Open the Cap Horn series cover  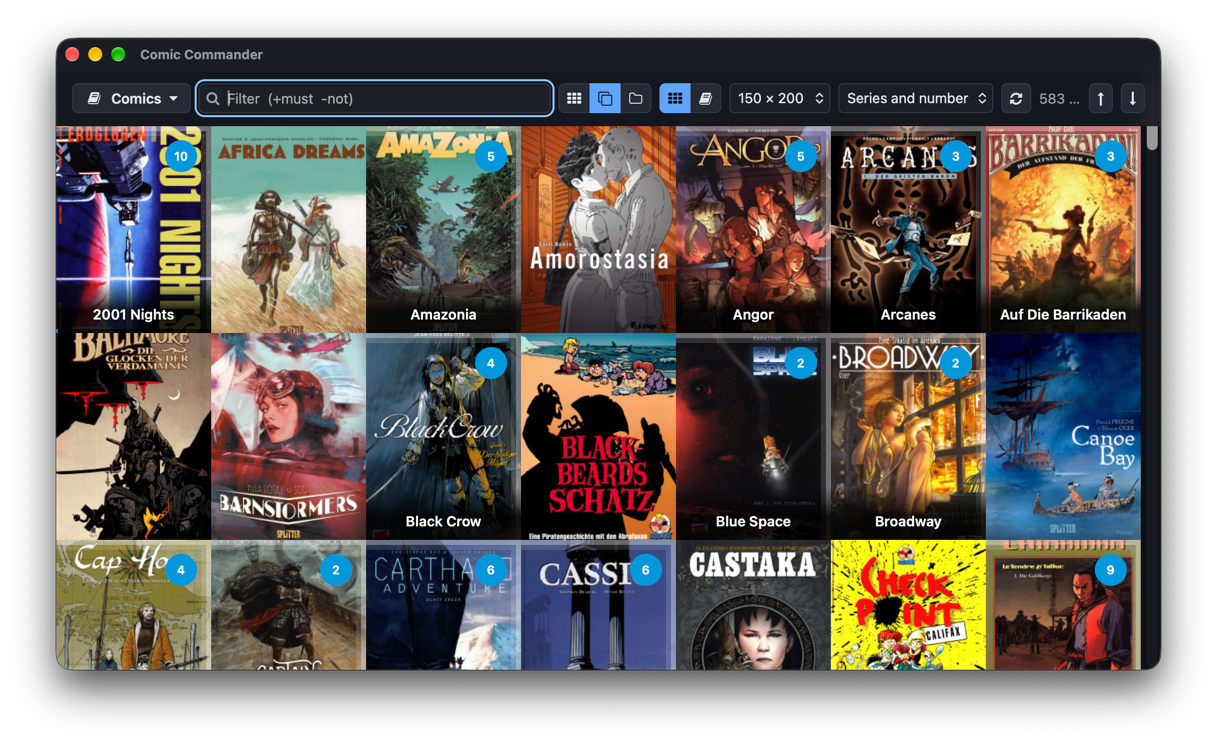[133, 605]
